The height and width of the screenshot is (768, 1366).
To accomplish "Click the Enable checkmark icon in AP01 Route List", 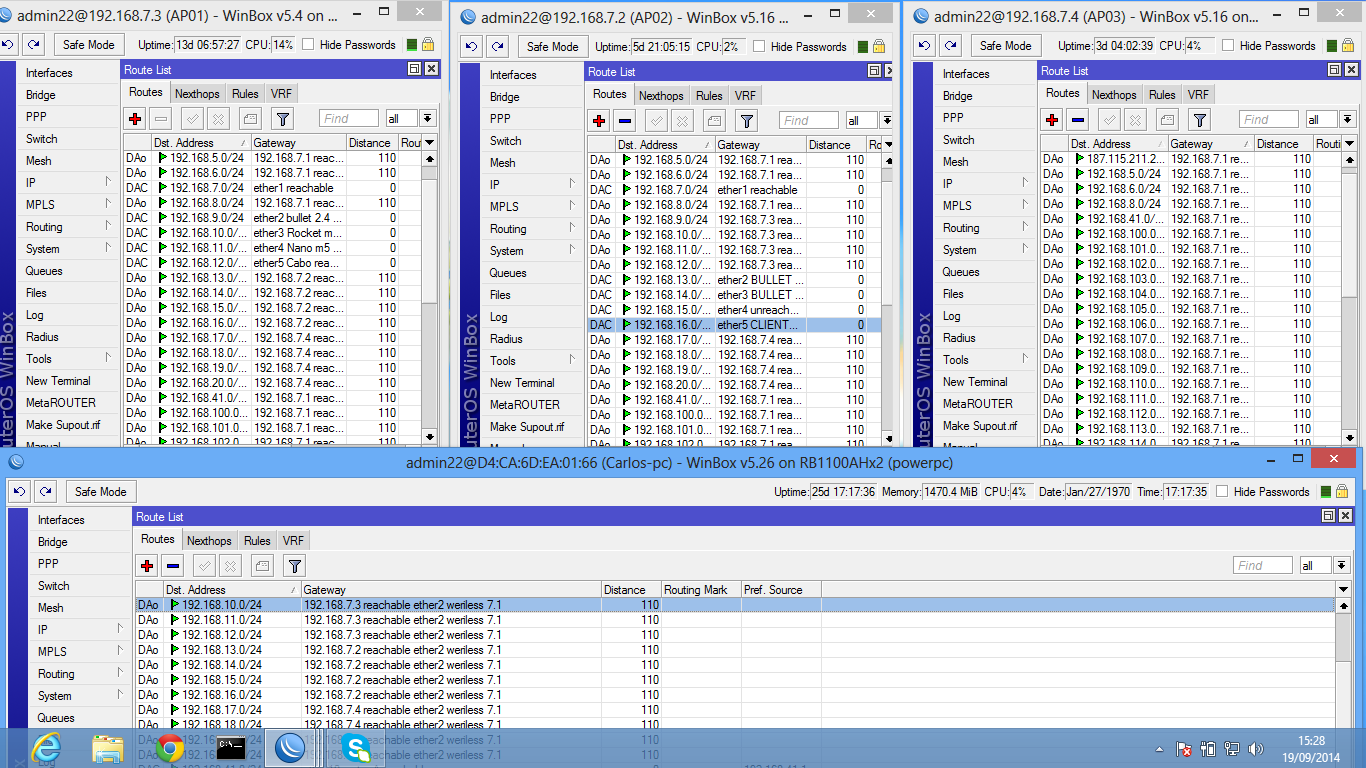I will click(x=193, y=118).
